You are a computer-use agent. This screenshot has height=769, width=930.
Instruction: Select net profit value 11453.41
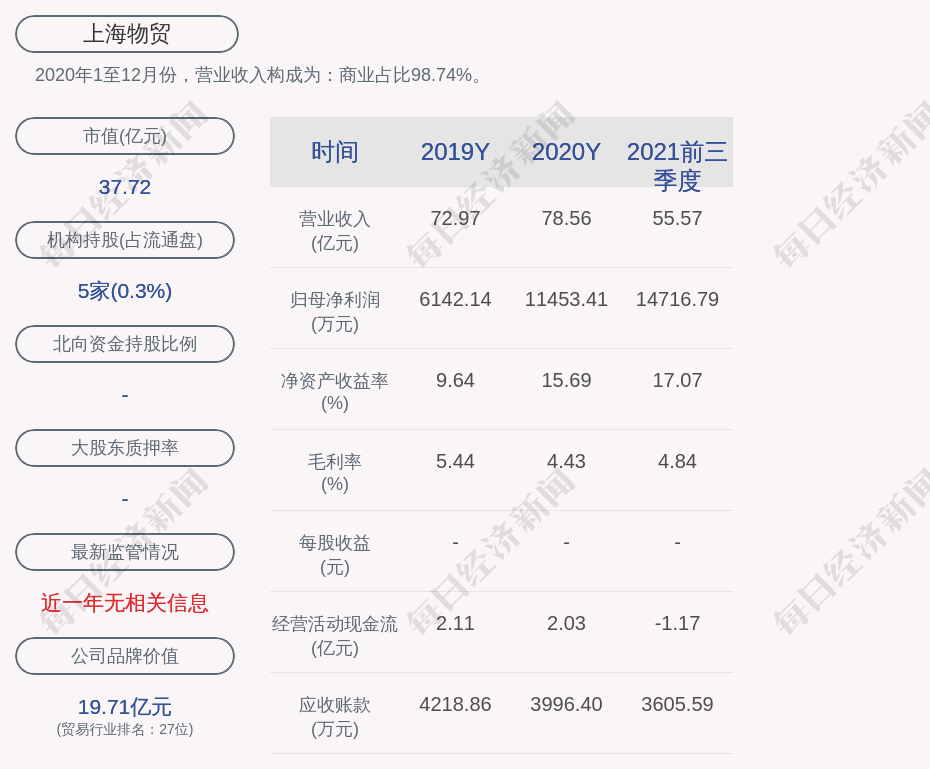pos(566,299)
